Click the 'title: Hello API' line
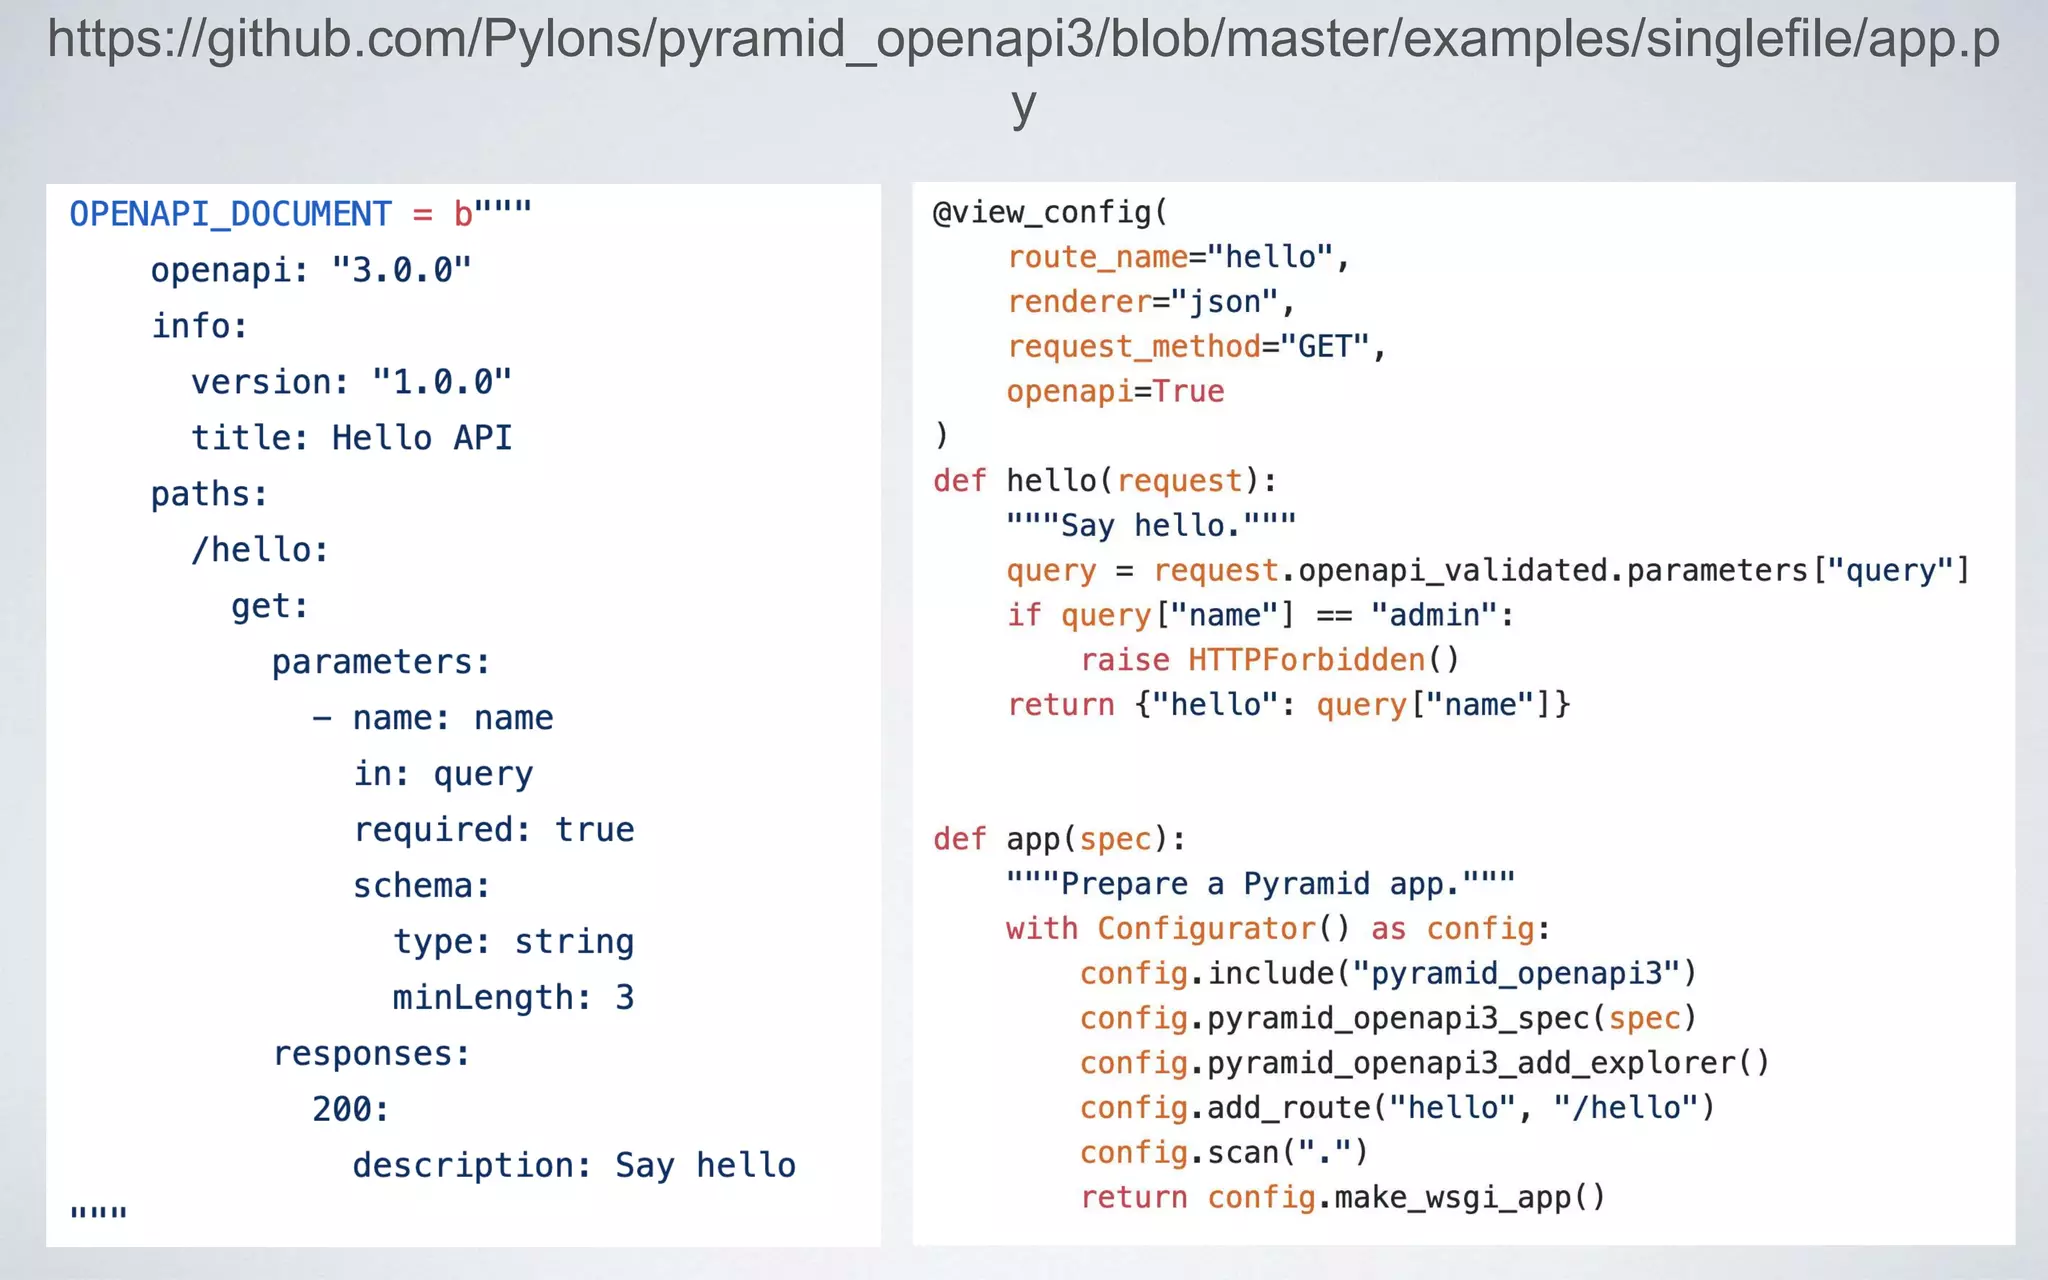2048x1280 pixels. pyautogui.click(x=351, y=438)
